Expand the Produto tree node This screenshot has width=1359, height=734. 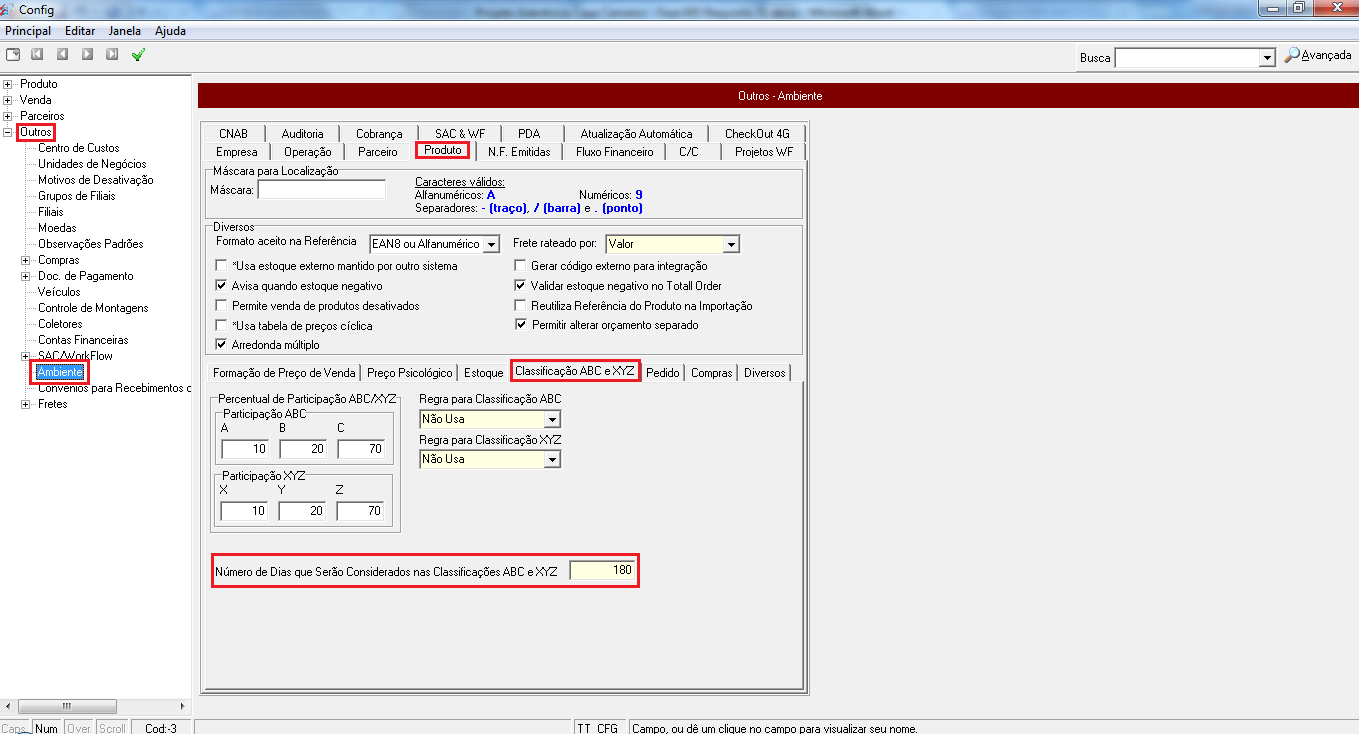[x=8, y=84]
